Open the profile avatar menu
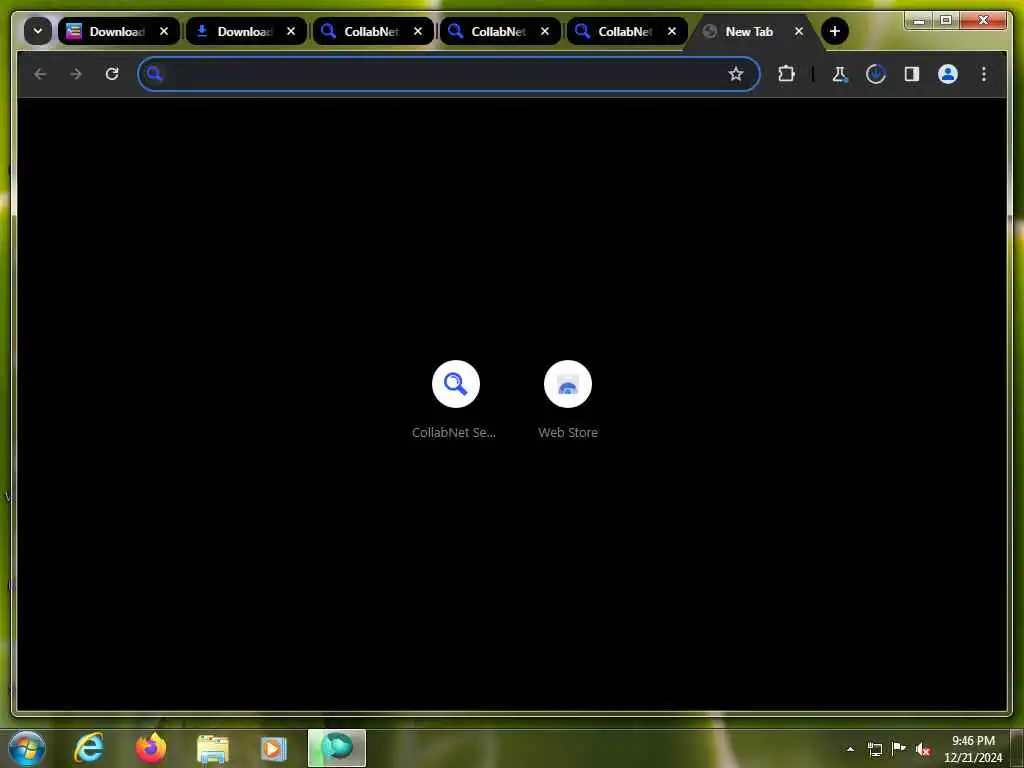This screenshot has width=1024, height=768. [948, 74]
